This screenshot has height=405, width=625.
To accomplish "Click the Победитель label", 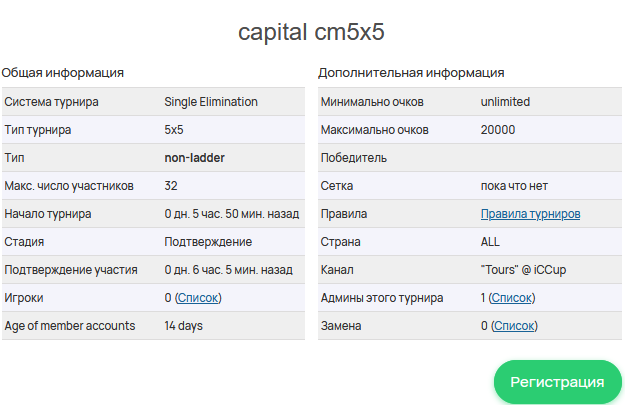I will [x=354, y=158].
